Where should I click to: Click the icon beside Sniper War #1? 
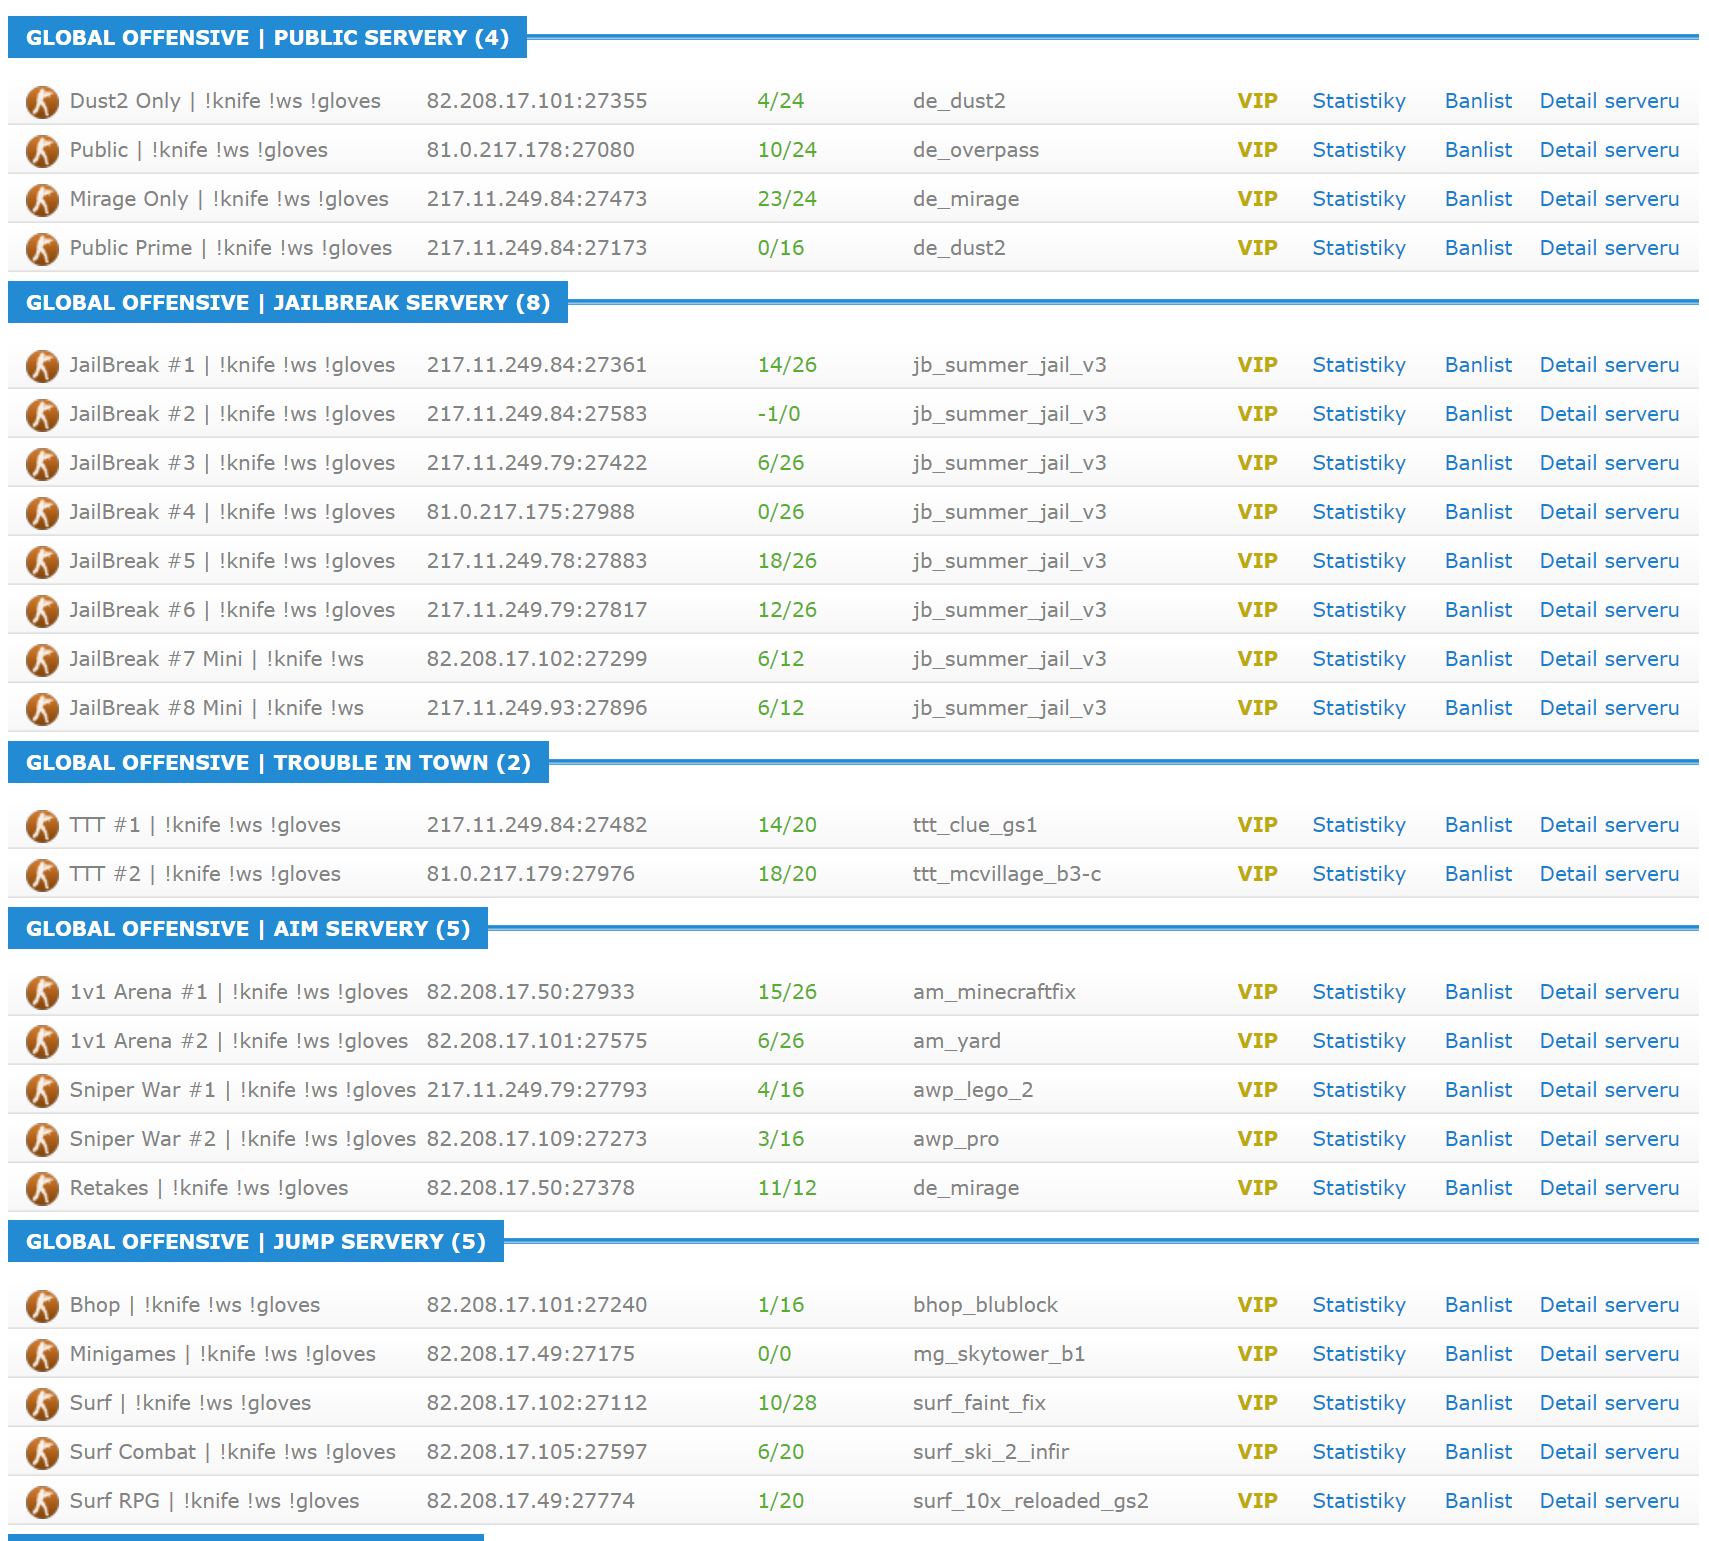(x=42, y=1091)
